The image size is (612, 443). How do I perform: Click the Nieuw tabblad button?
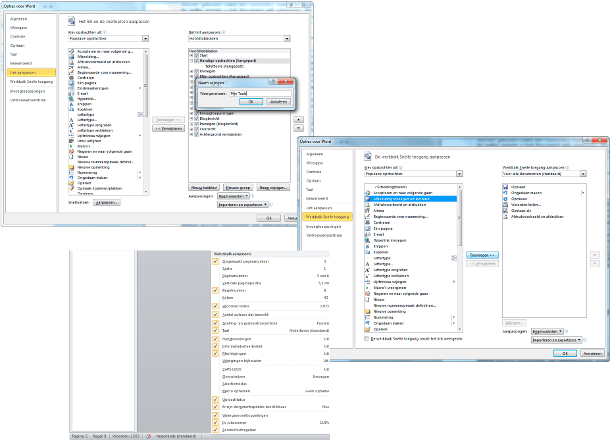(204, 188)
